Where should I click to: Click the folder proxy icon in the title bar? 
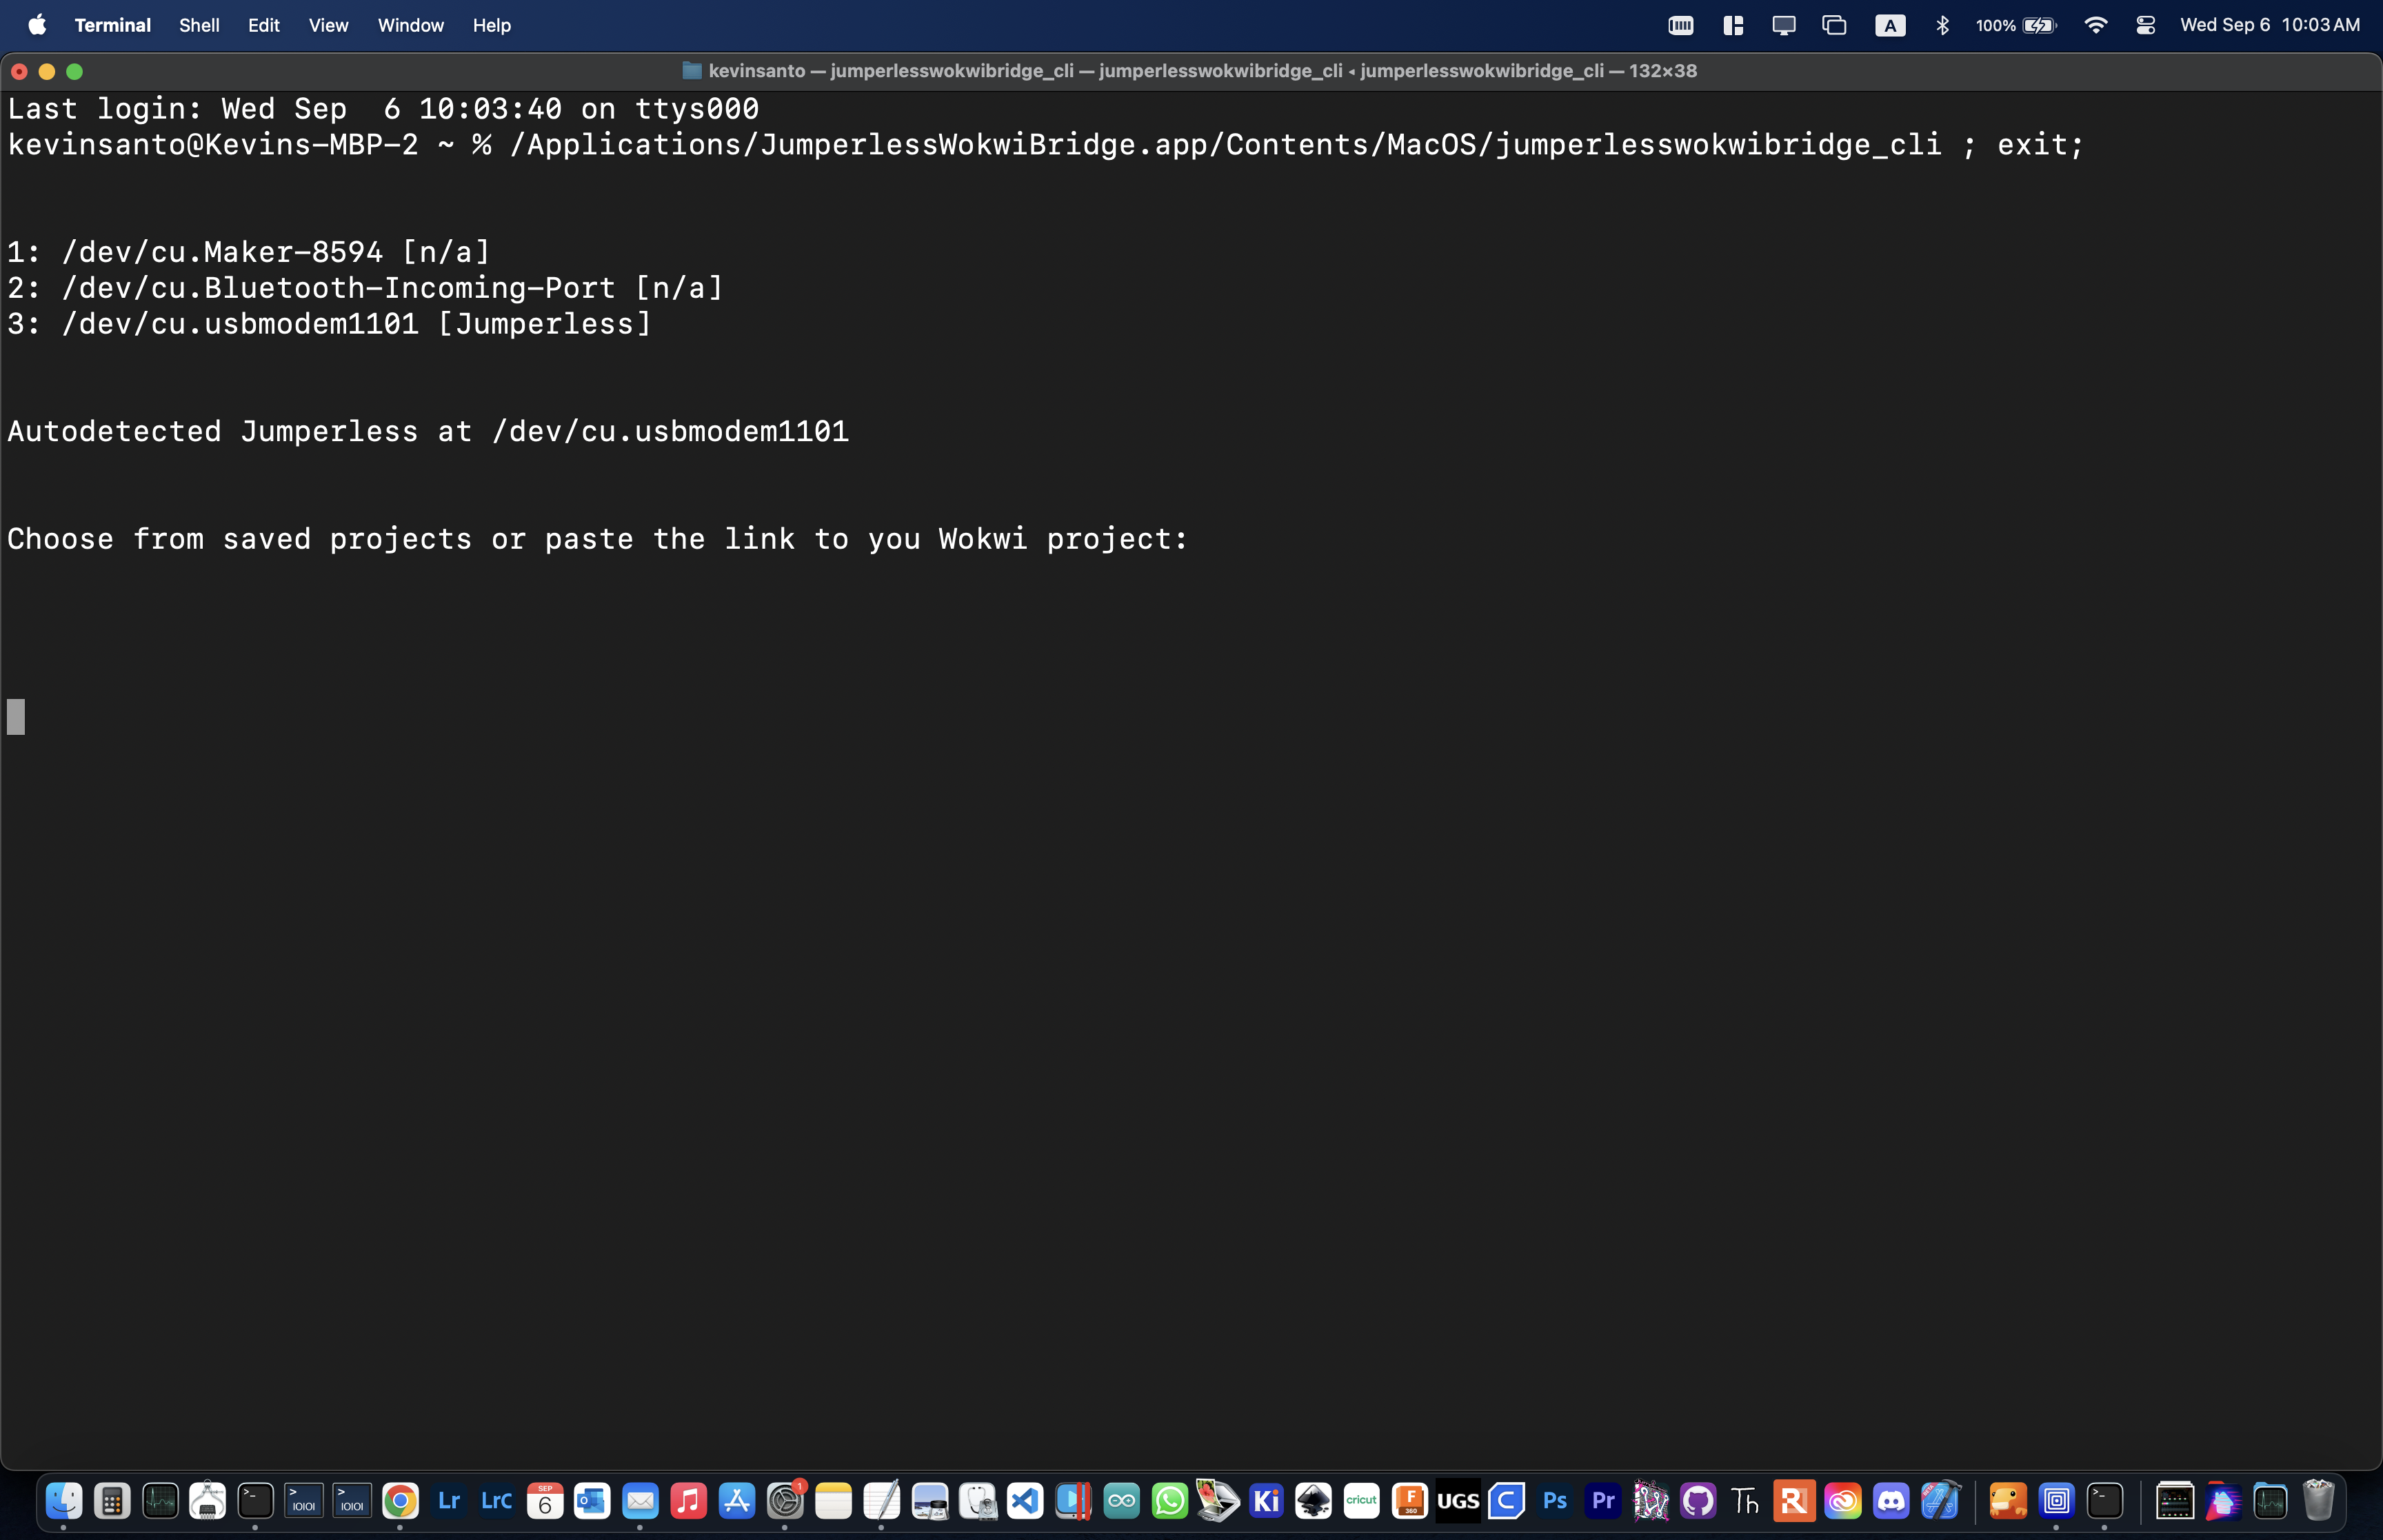click(x=691, y=71)
